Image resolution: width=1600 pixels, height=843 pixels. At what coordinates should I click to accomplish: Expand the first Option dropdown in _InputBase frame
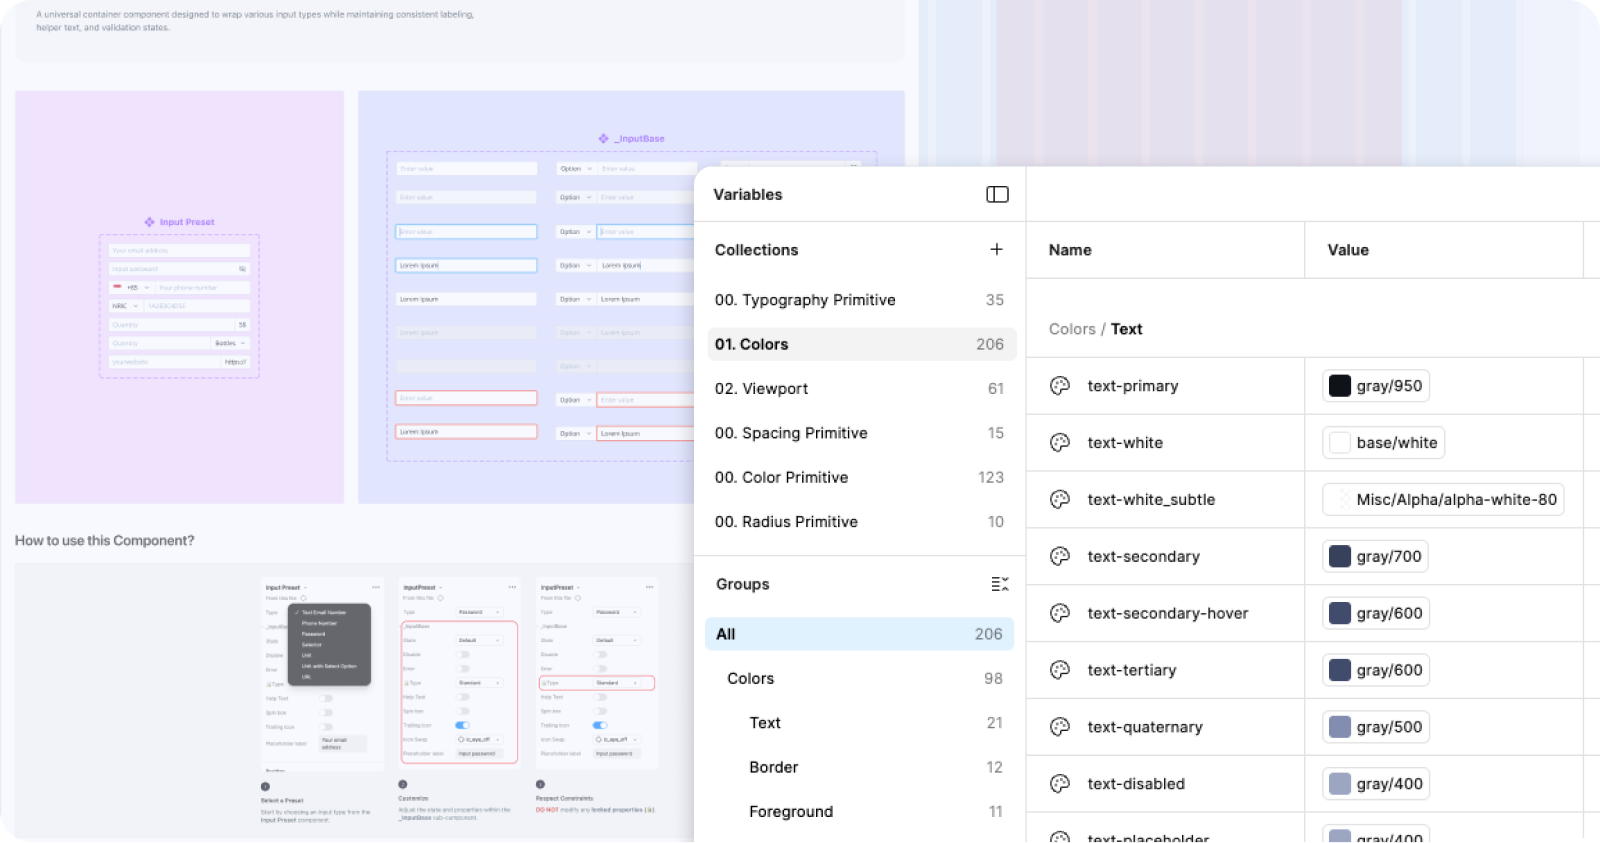(575, 169)
